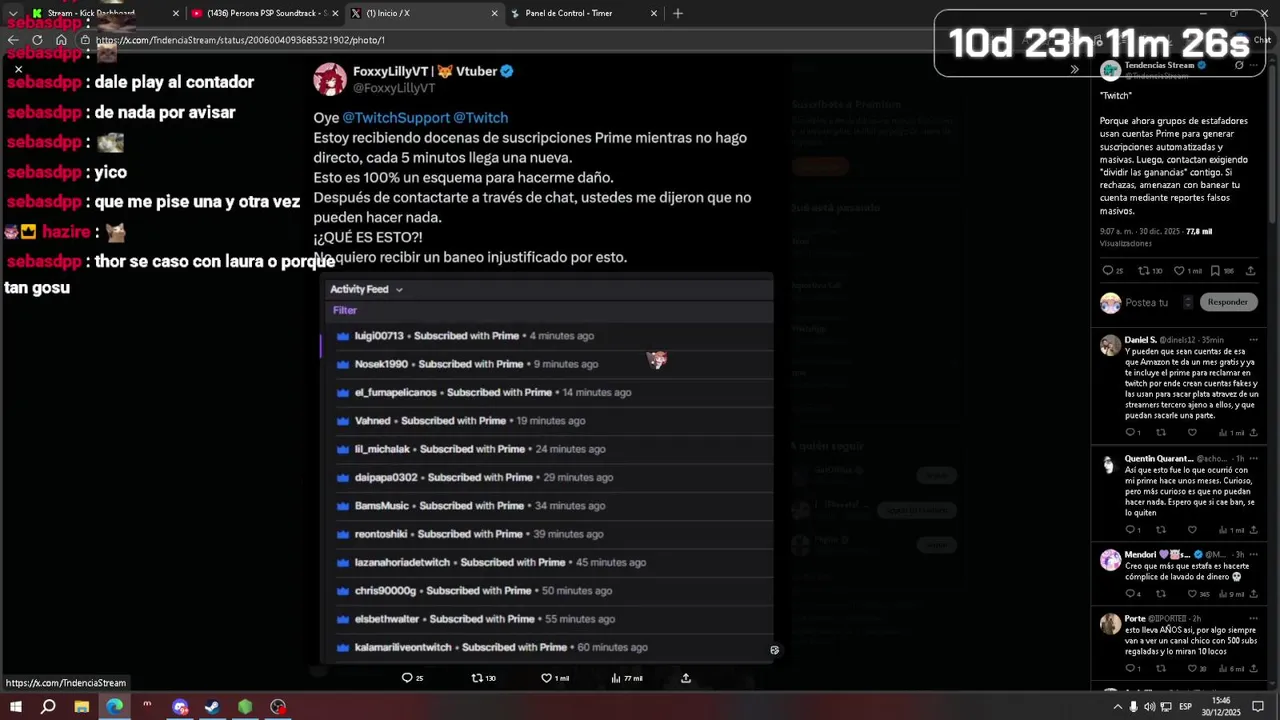Open Porte reply options menu
The width and height of the screenshot is (1280, 720).
[x=1253, y=618]
